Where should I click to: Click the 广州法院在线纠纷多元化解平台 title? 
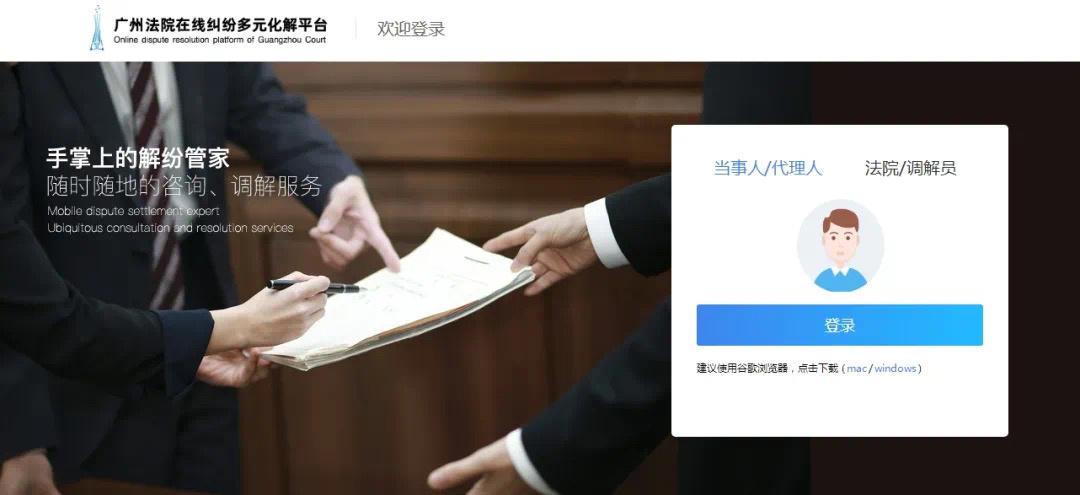tap(220, 25)
